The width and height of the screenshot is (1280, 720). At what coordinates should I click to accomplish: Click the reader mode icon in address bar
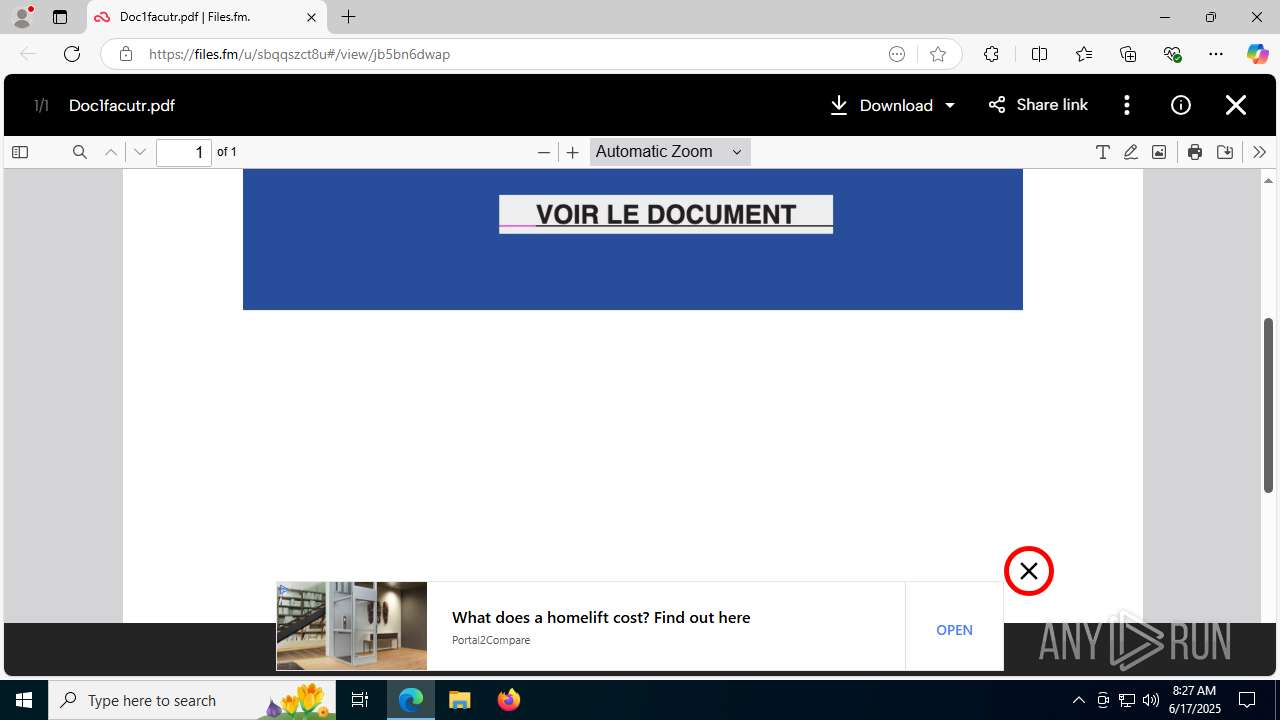[897, 54]
